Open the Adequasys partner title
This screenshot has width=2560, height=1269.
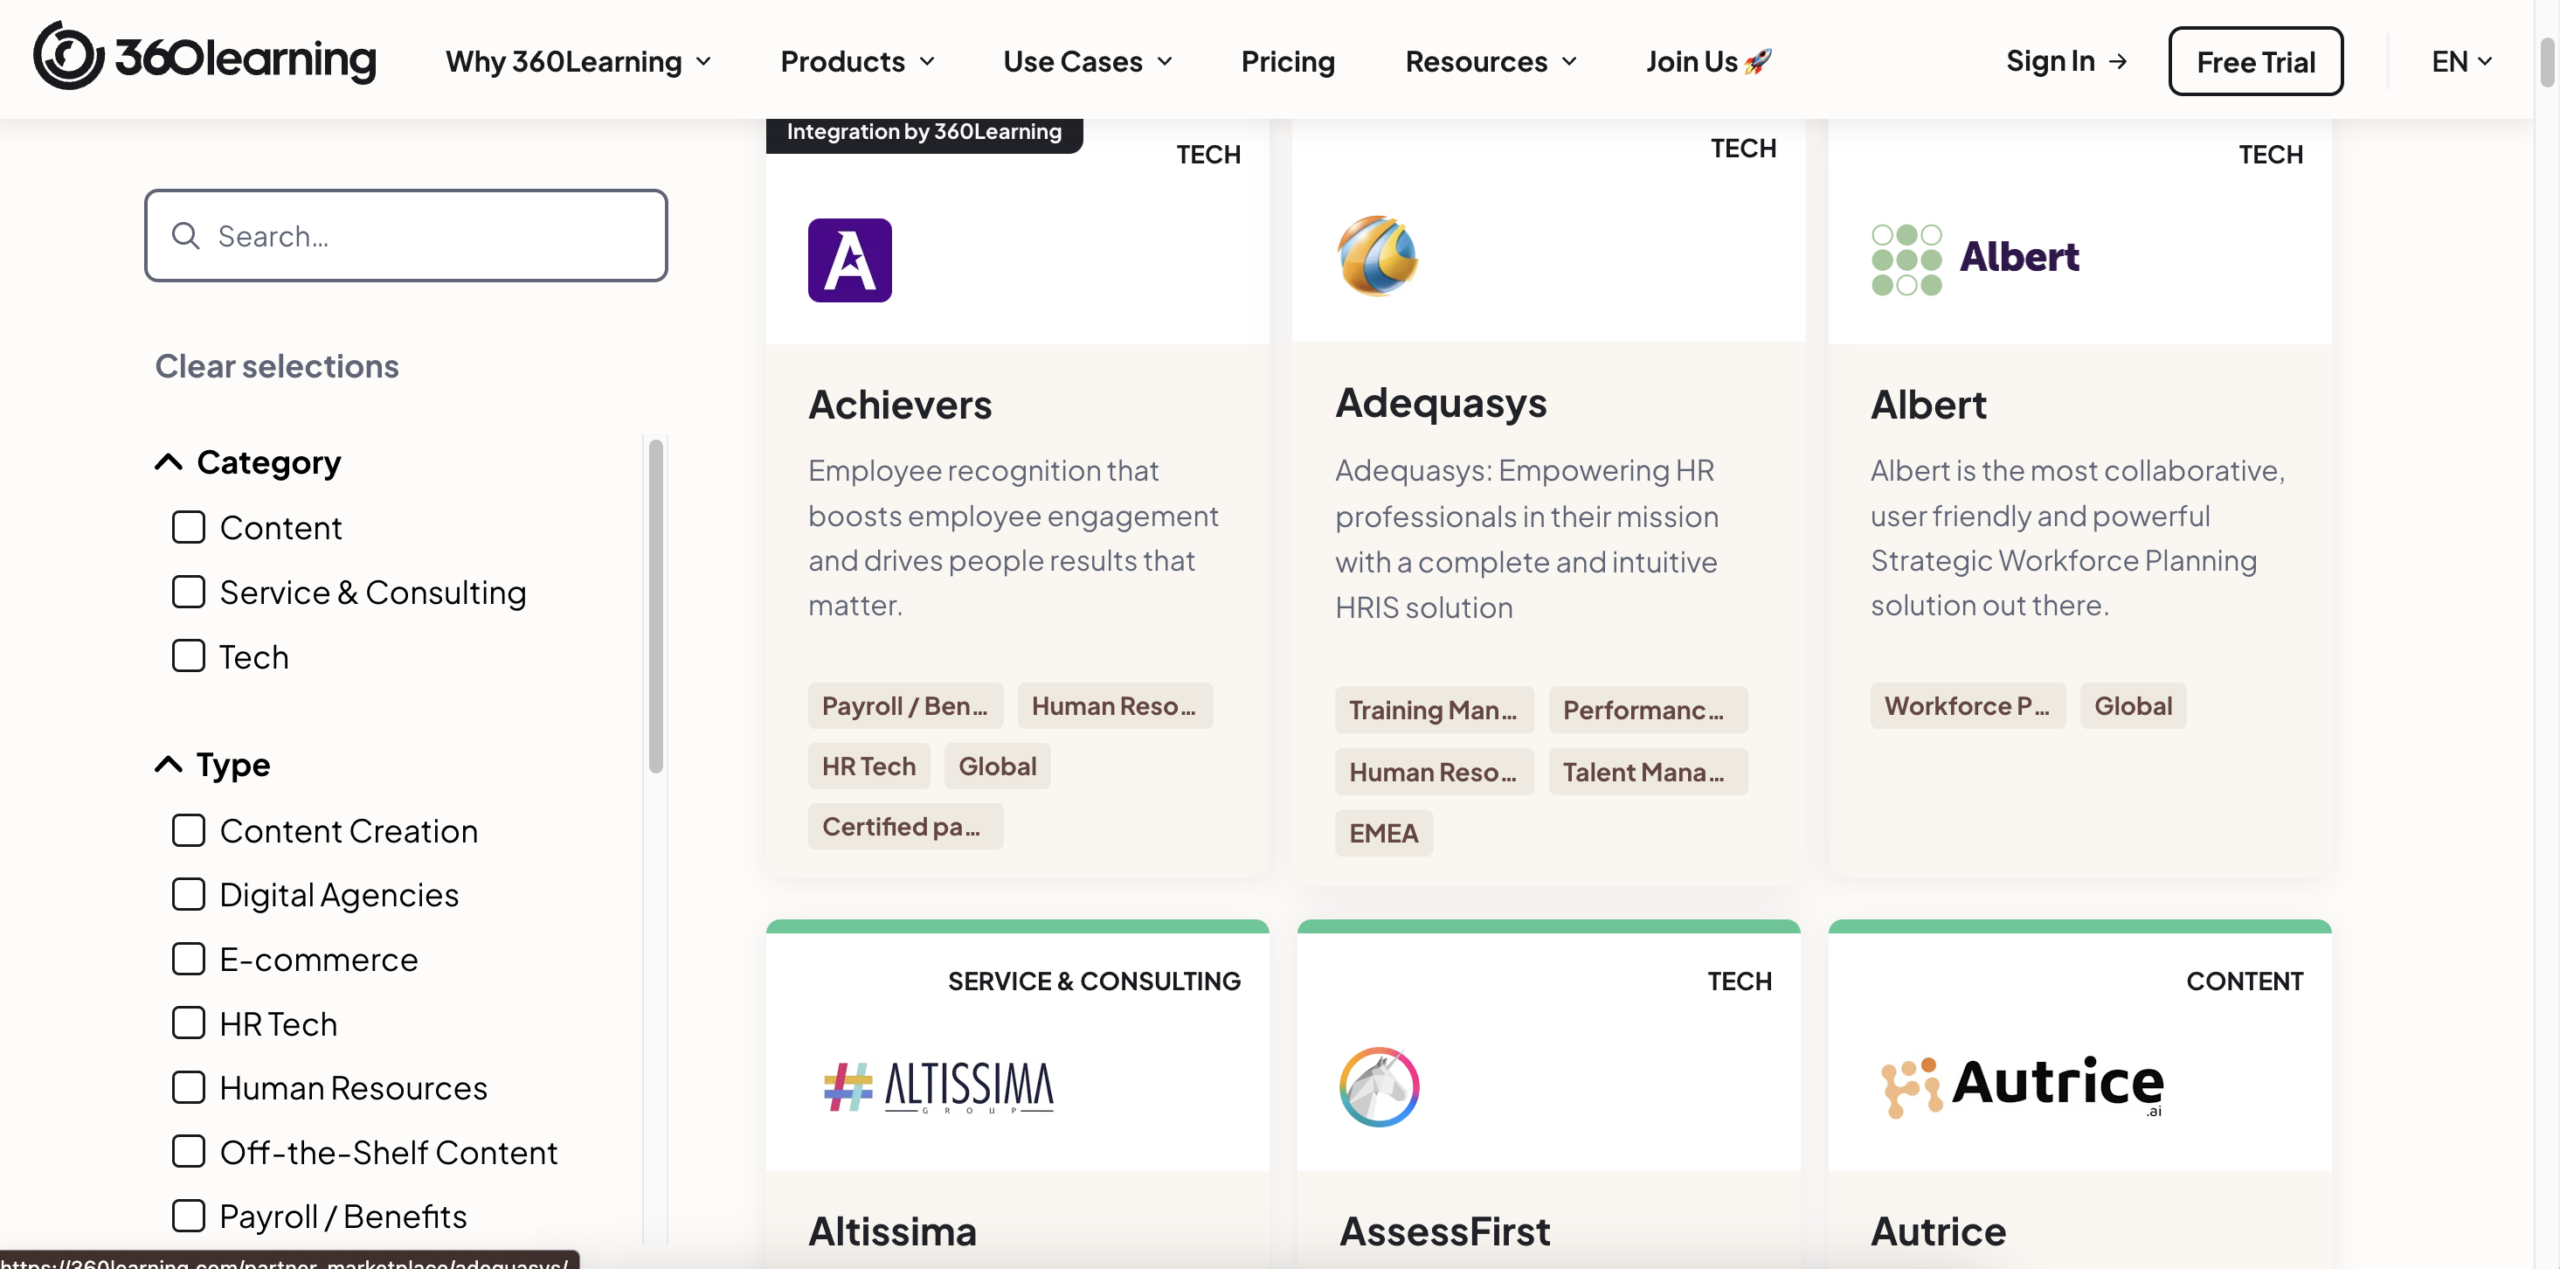point(1441,403)
